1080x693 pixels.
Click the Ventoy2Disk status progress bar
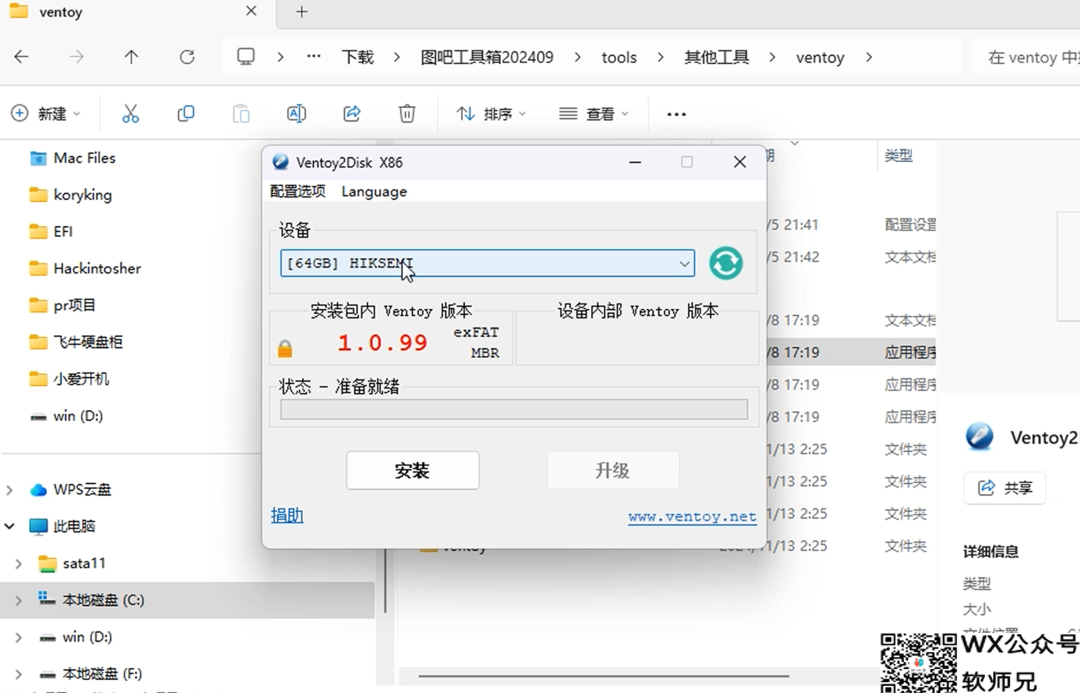(x=514, y=409)
